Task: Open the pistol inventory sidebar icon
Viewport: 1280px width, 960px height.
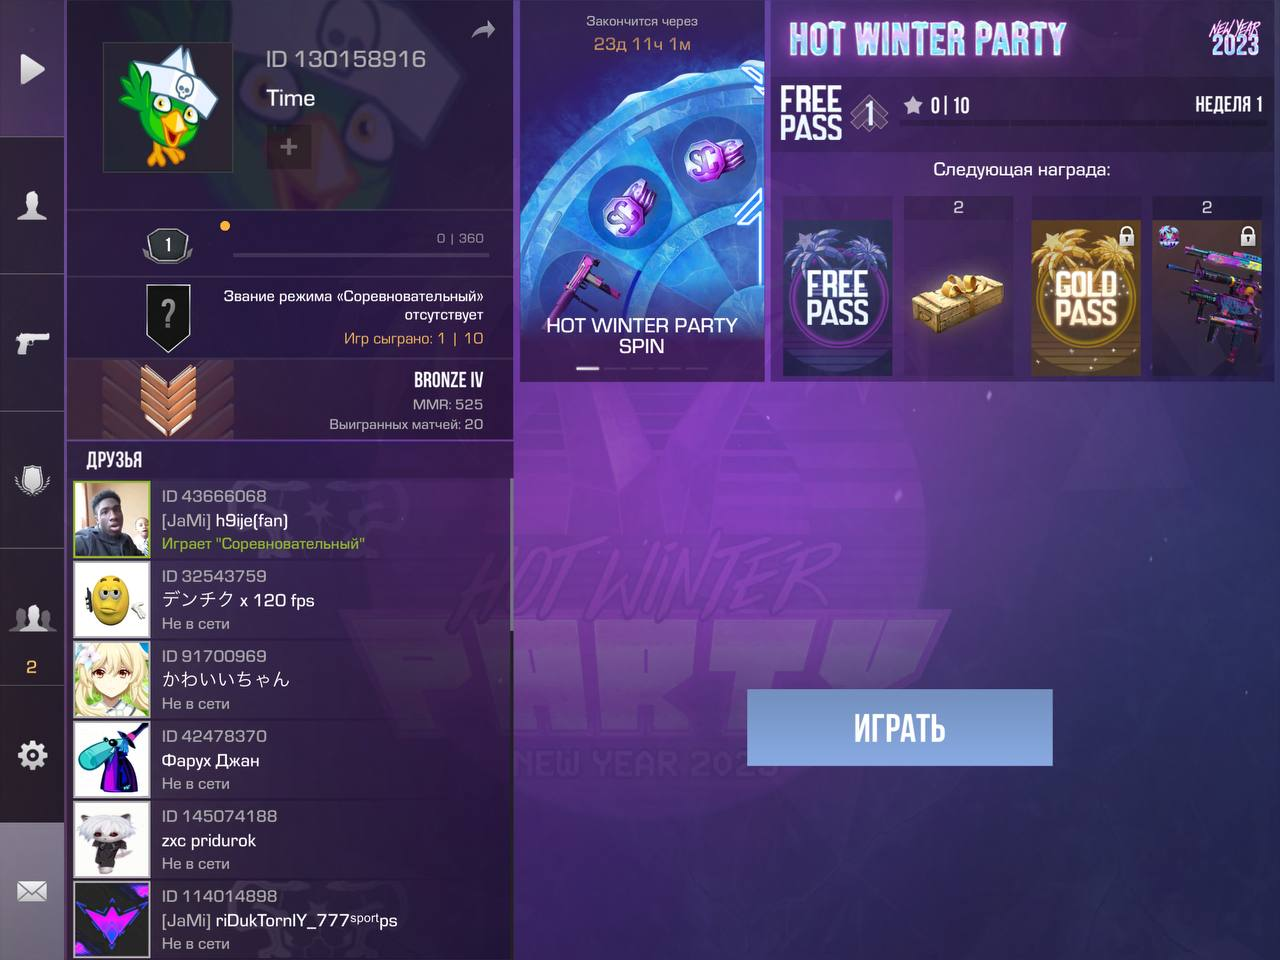Action: [32, 343]
